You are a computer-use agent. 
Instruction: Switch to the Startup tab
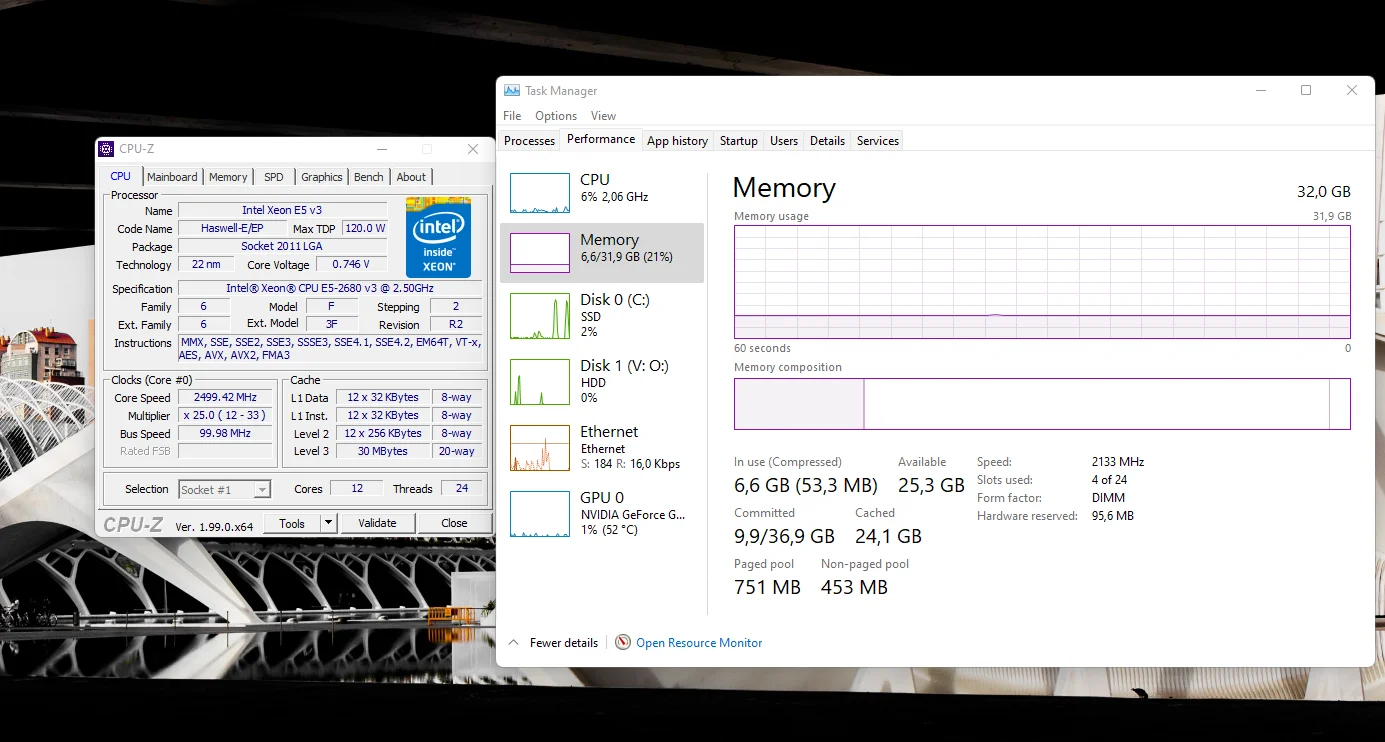pyautogui.click(x=739, y=141)
